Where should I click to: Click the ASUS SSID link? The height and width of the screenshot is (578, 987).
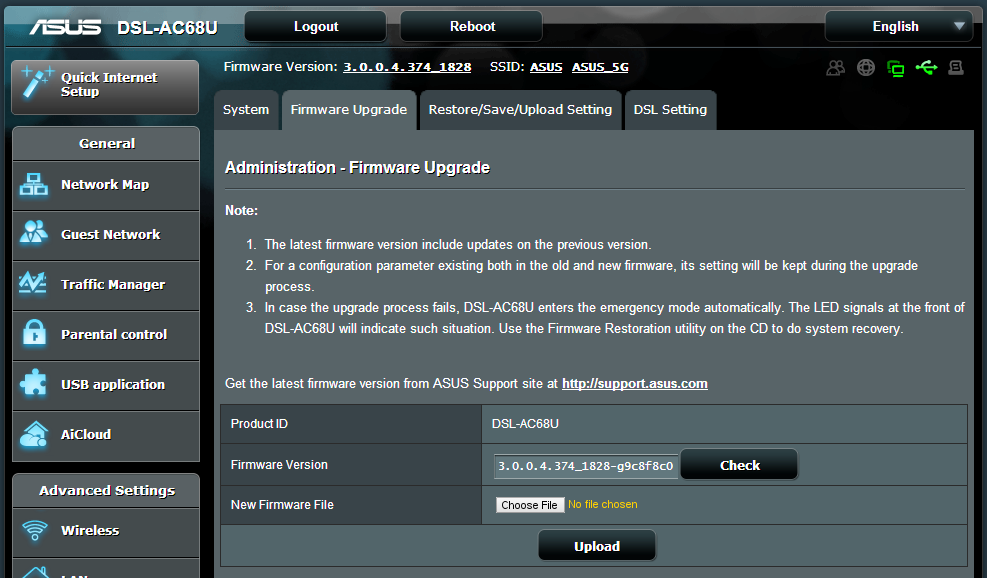point(546,67)
